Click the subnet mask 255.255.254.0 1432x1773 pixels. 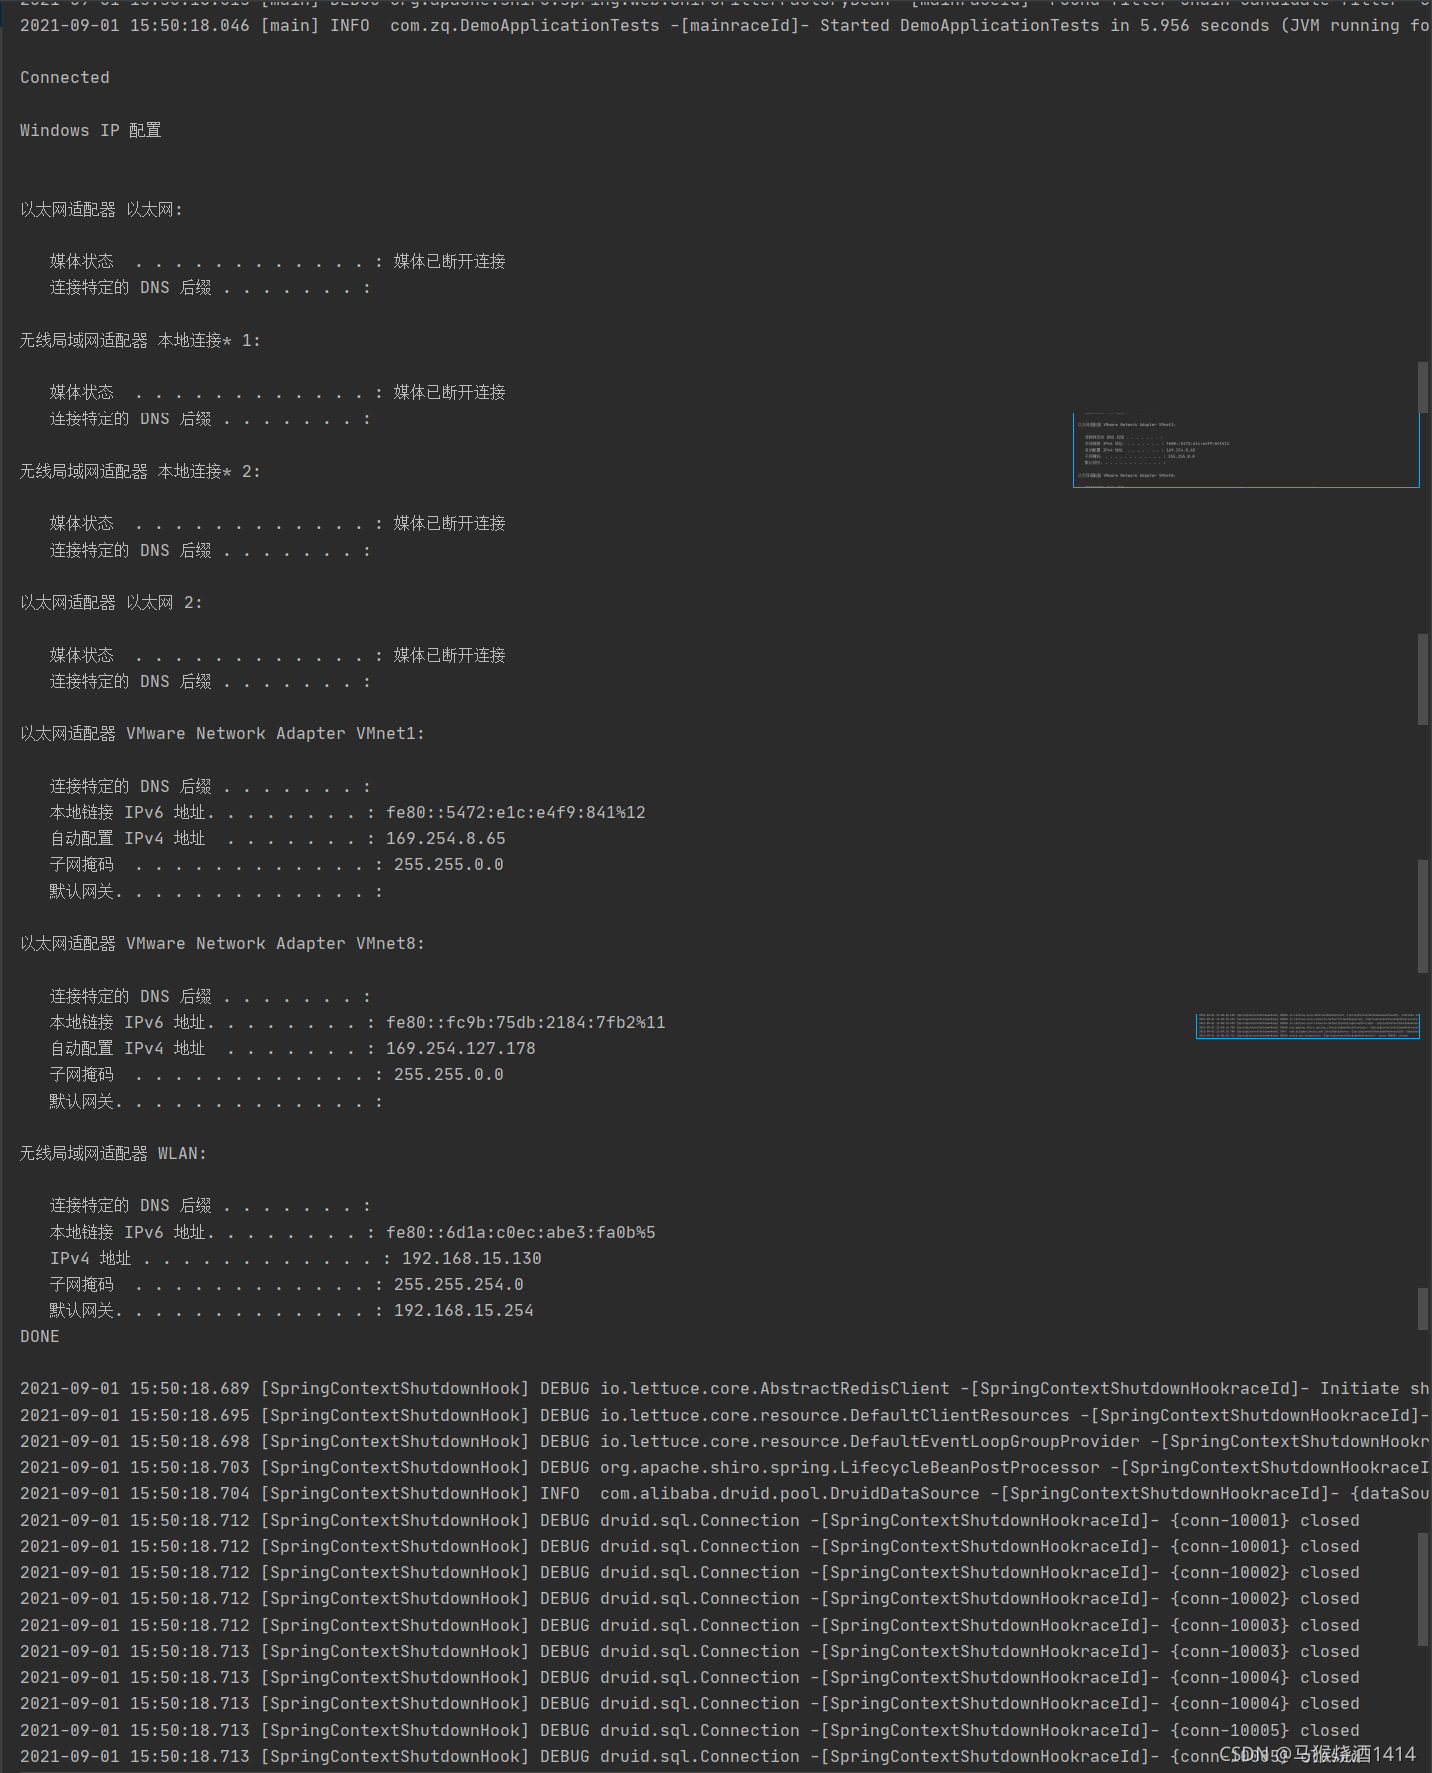click(x=458, y=1284)
